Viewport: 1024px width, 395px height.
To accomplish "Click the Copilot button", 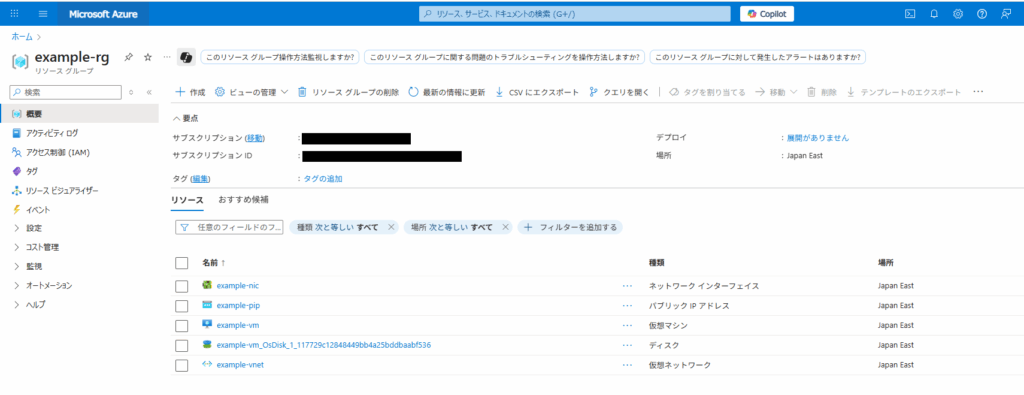I will 767,14.
